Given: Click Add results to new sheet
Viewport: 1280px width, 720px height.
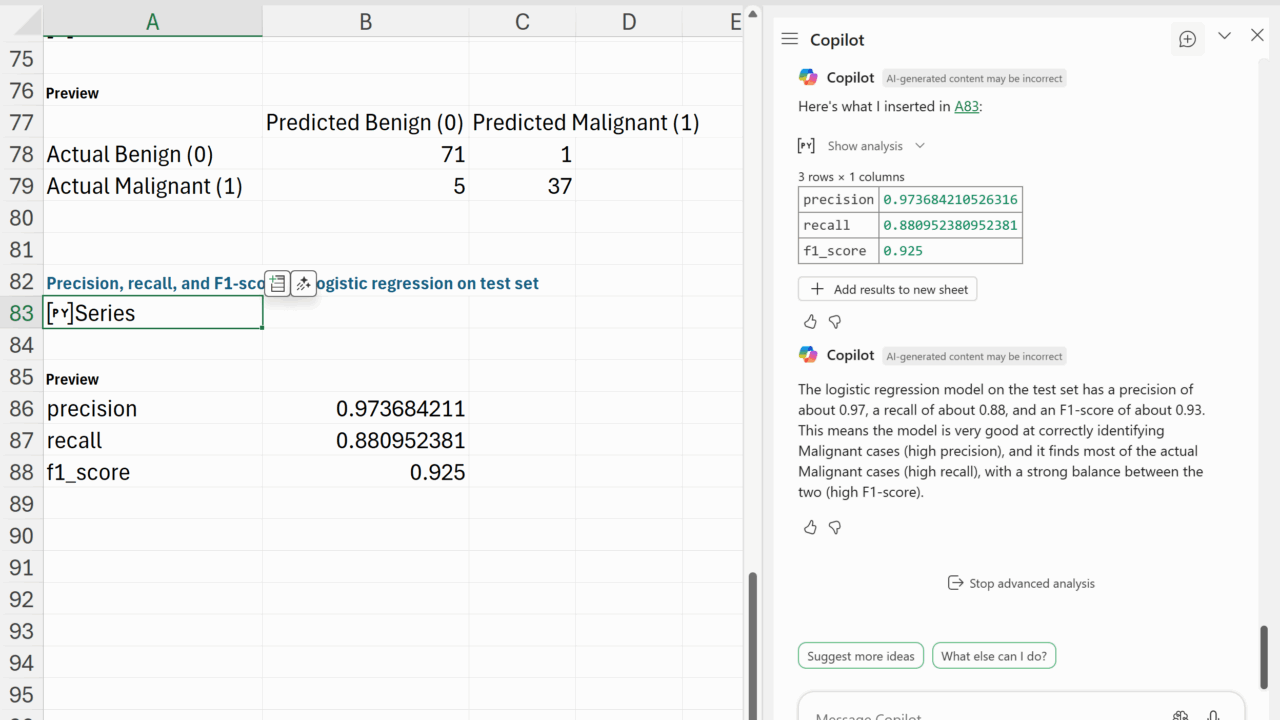Looking at the screenshot, I should (x=887, y=289).
